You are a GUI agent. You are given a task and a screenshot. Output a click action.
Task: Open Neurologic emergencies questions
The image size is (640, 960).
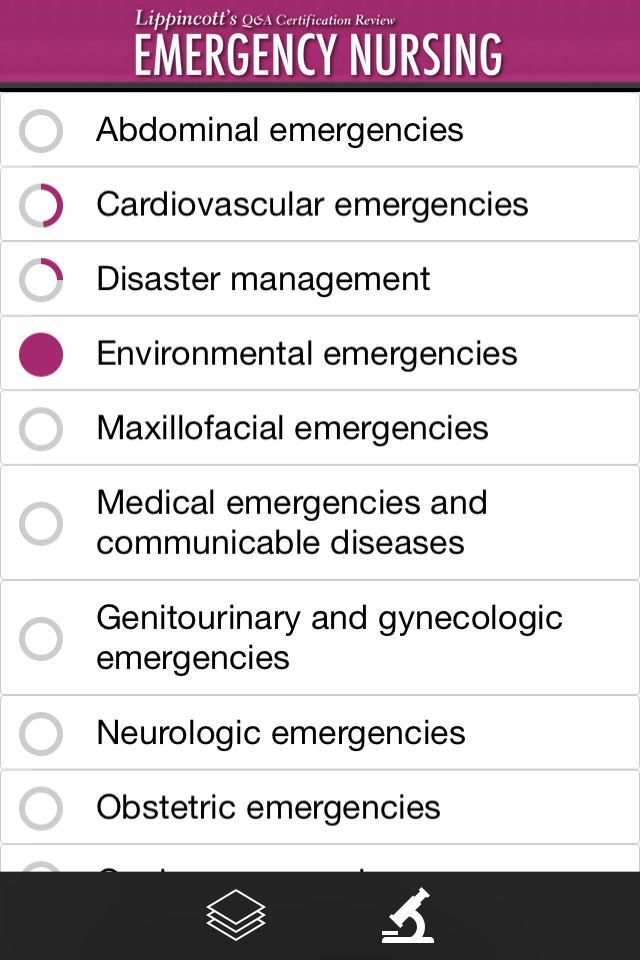[281, 733]
